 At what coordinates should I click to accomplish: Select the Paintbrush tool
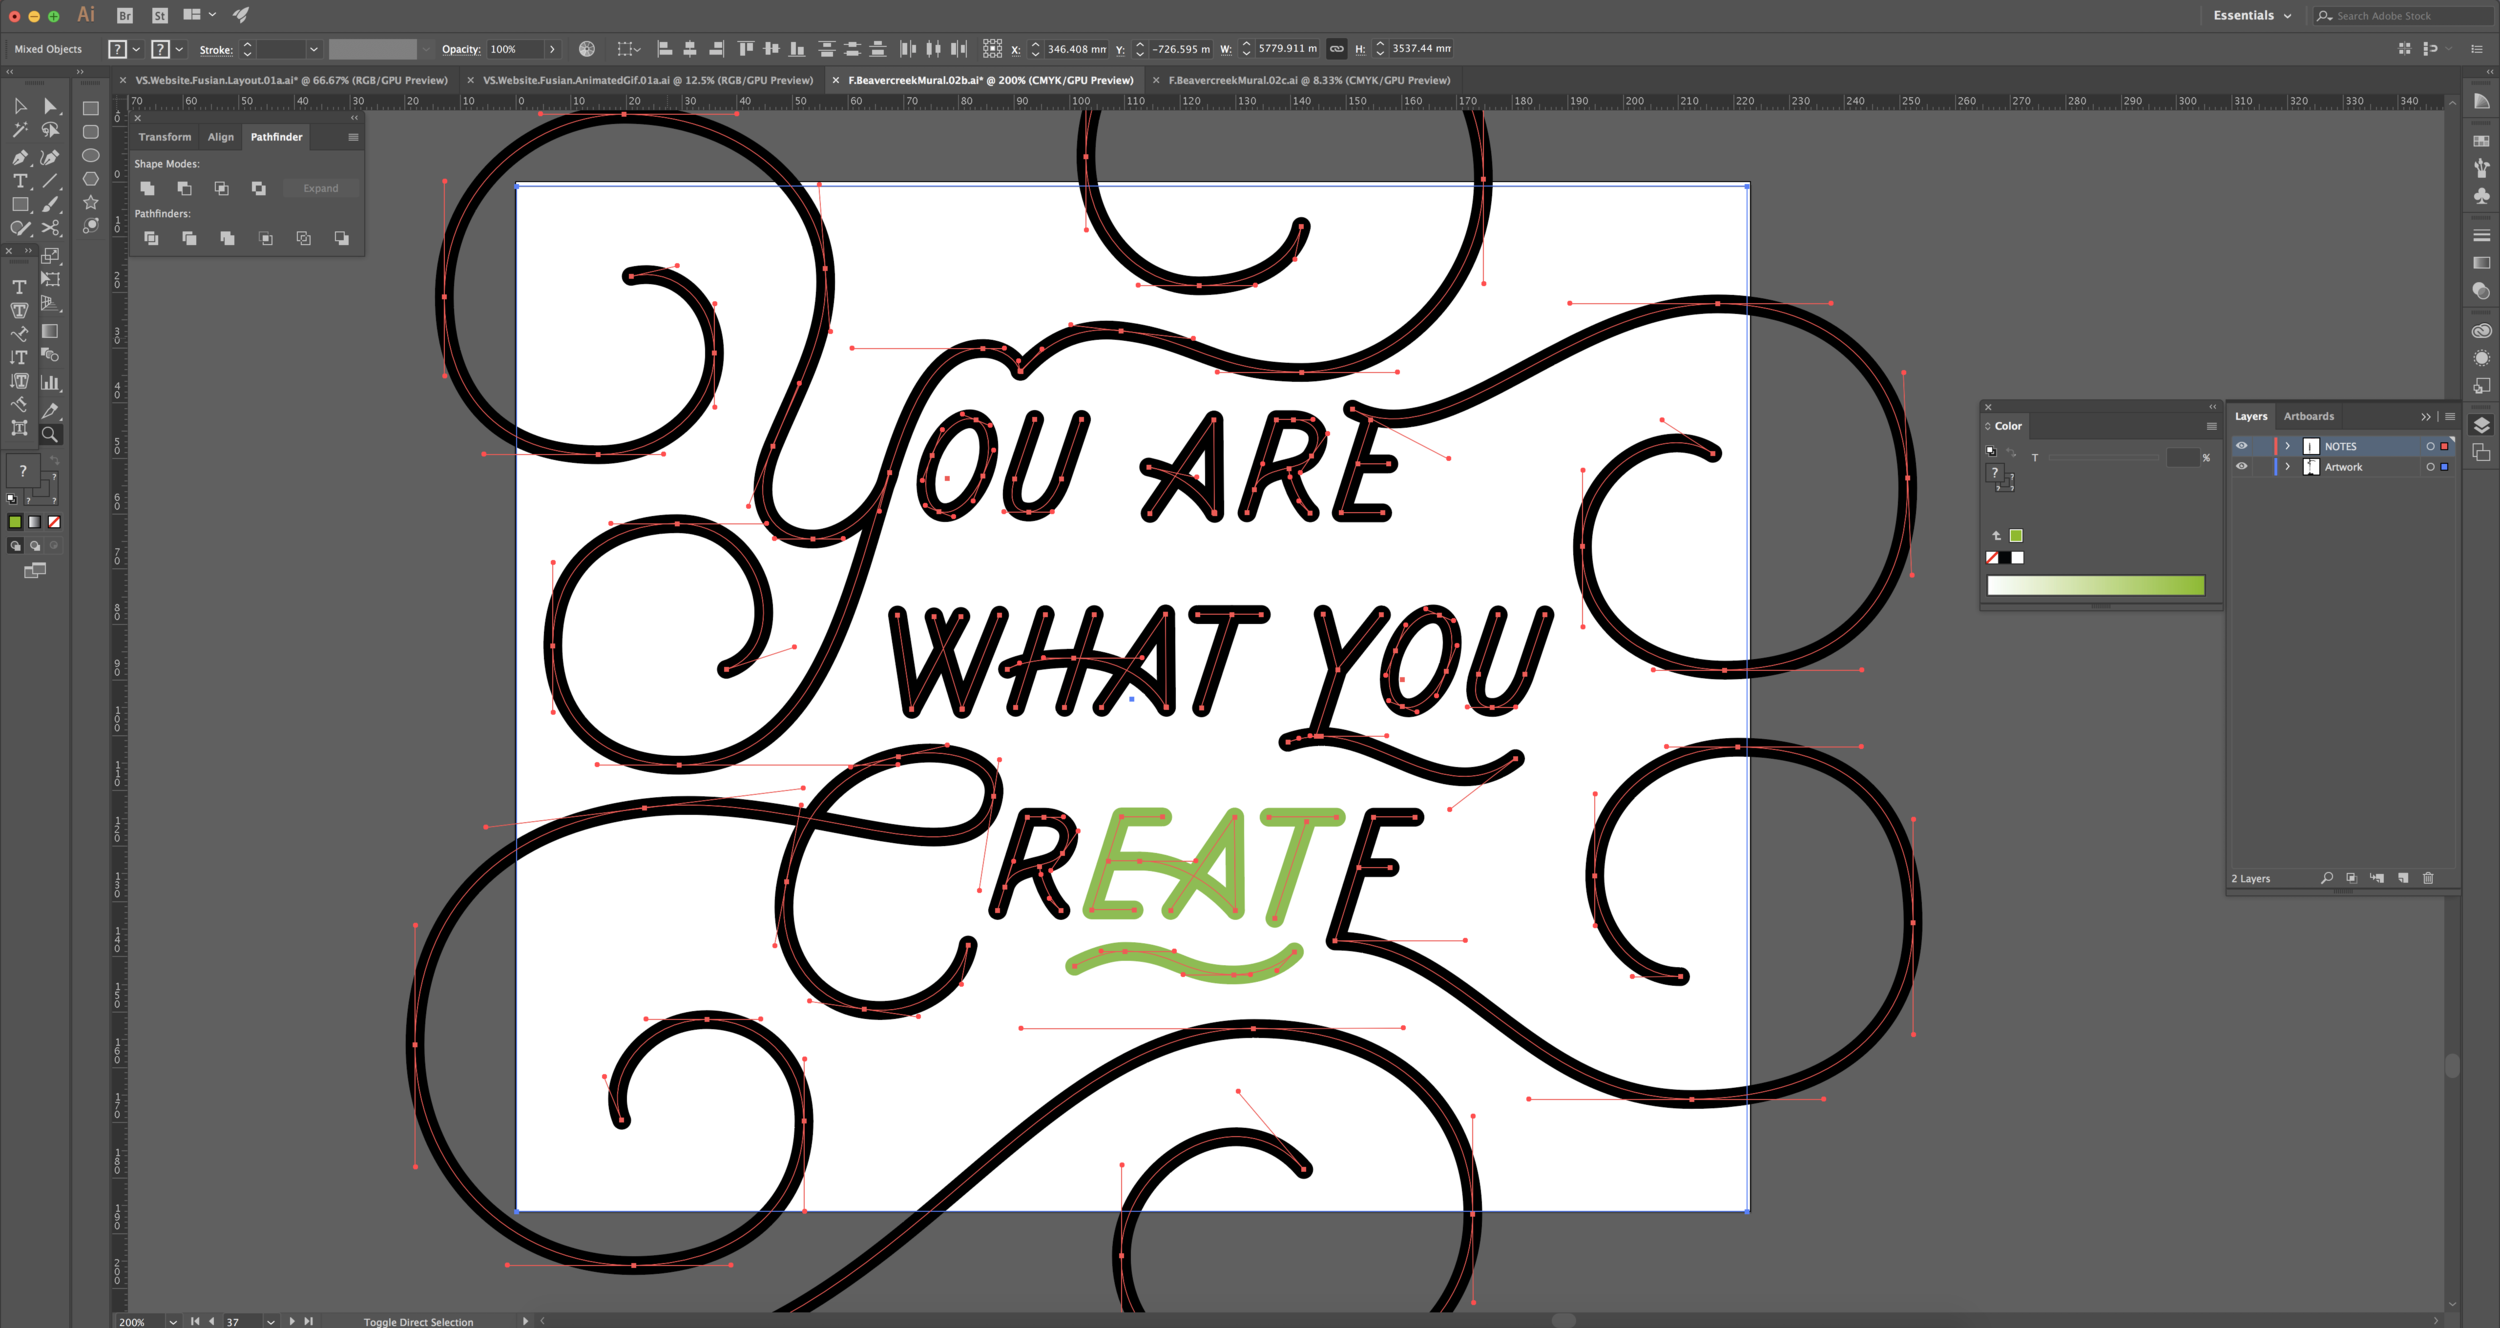coord(50,205)
